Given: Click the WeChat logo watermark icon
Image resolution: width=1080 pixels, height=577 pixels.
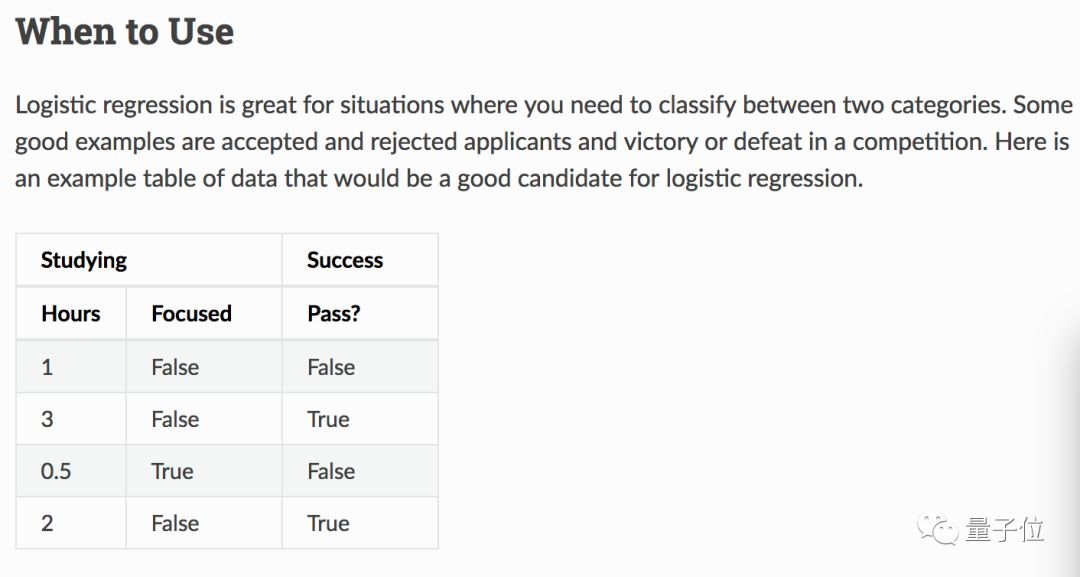Looking at the screenshot, I should point(939,528).
